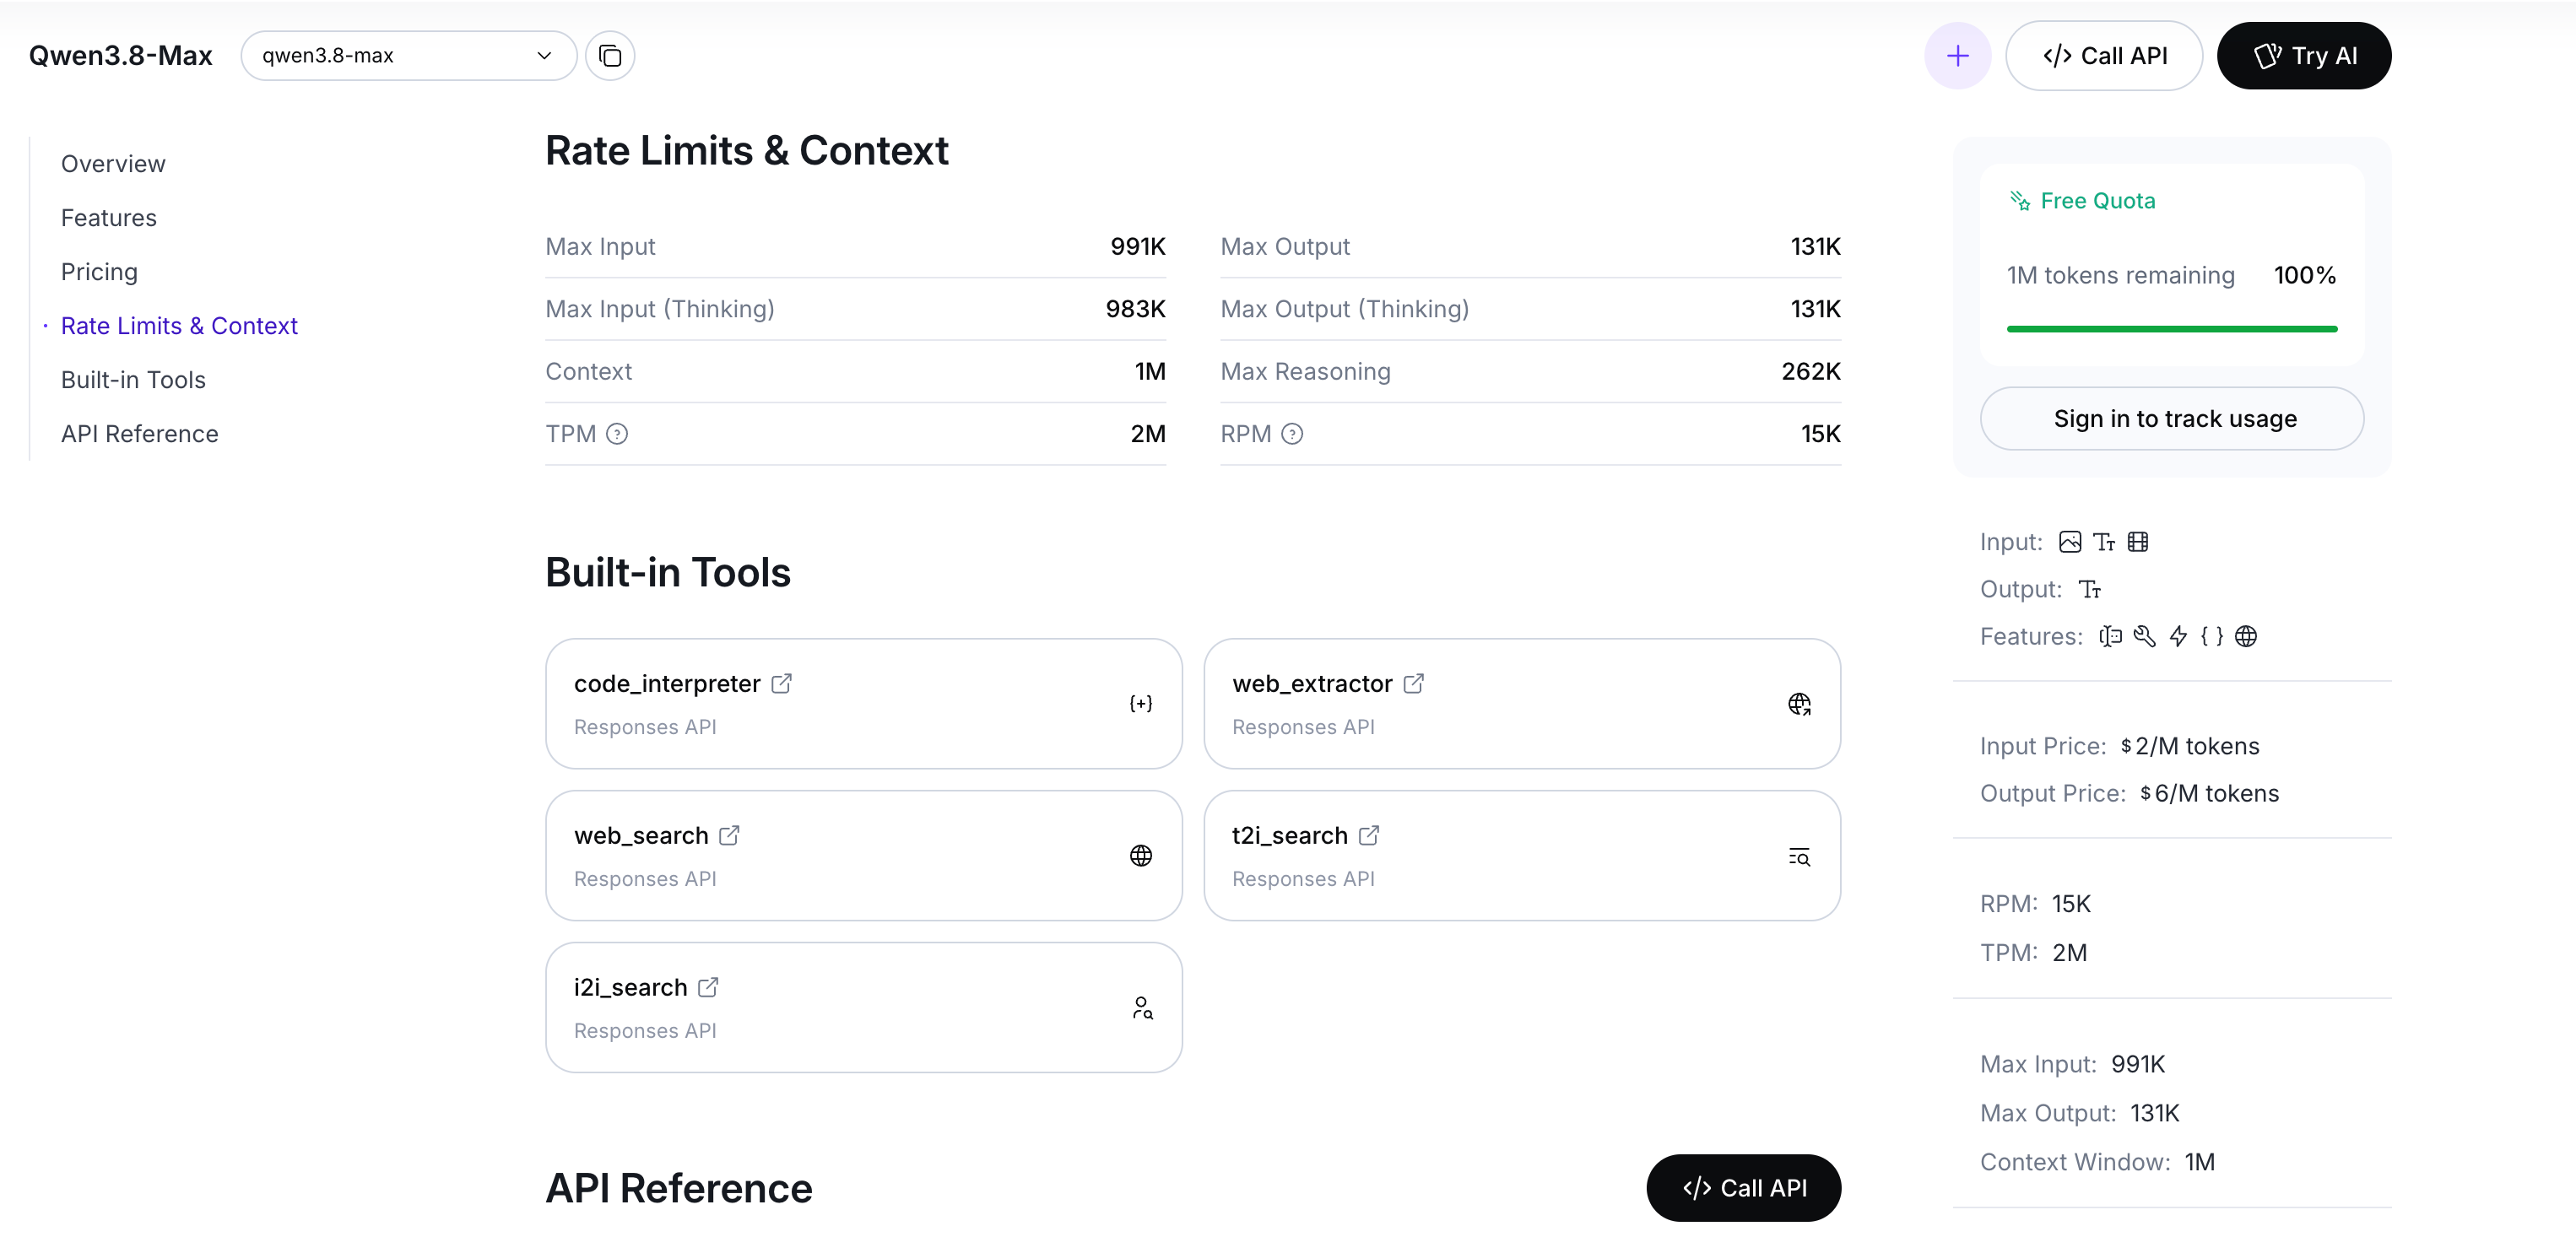Click the image input type icon
Screen dimensions: 2576x1237
pyautogui.click(x=2069, y=542)
